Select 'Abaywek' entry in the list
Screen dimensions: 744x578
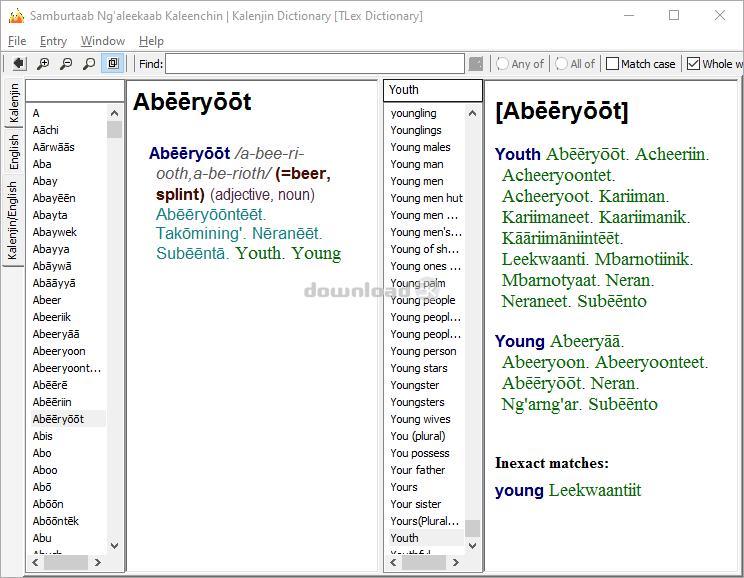click(x=55, y=232)
